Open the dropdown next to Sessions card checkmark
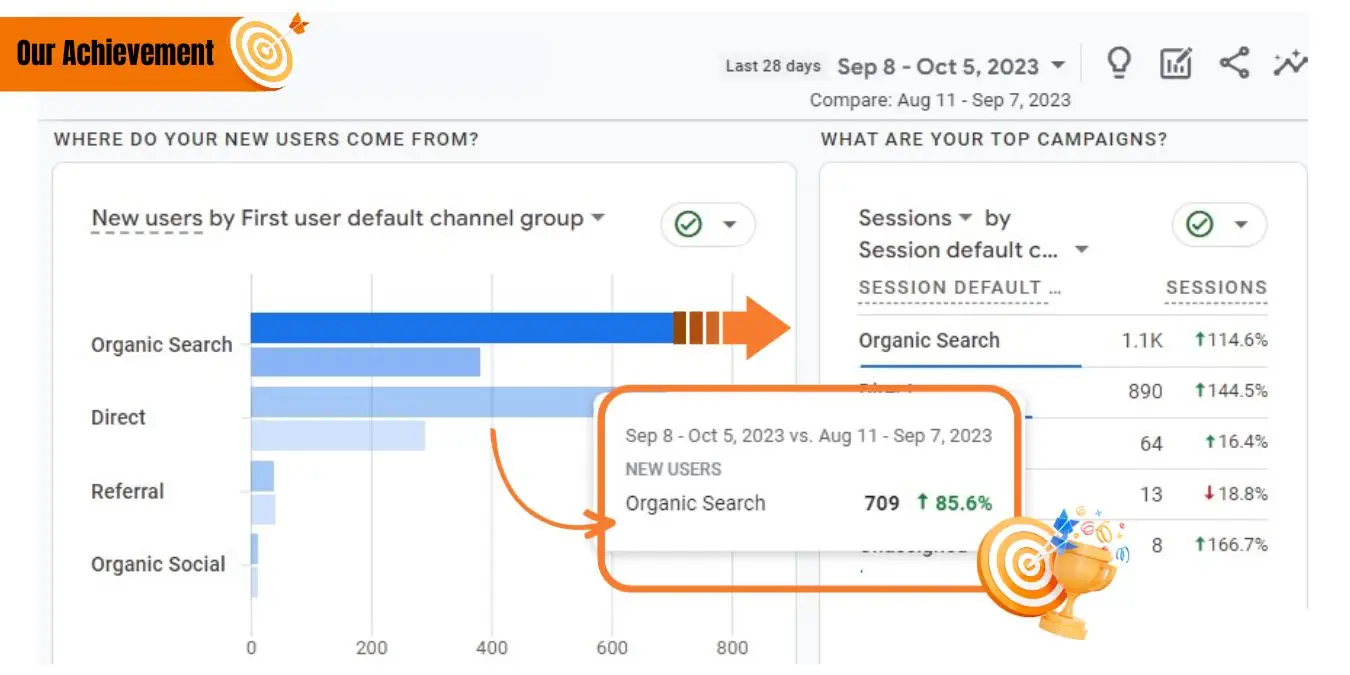This screenshot has height=675, width=1350. [x=1239, y=225]
